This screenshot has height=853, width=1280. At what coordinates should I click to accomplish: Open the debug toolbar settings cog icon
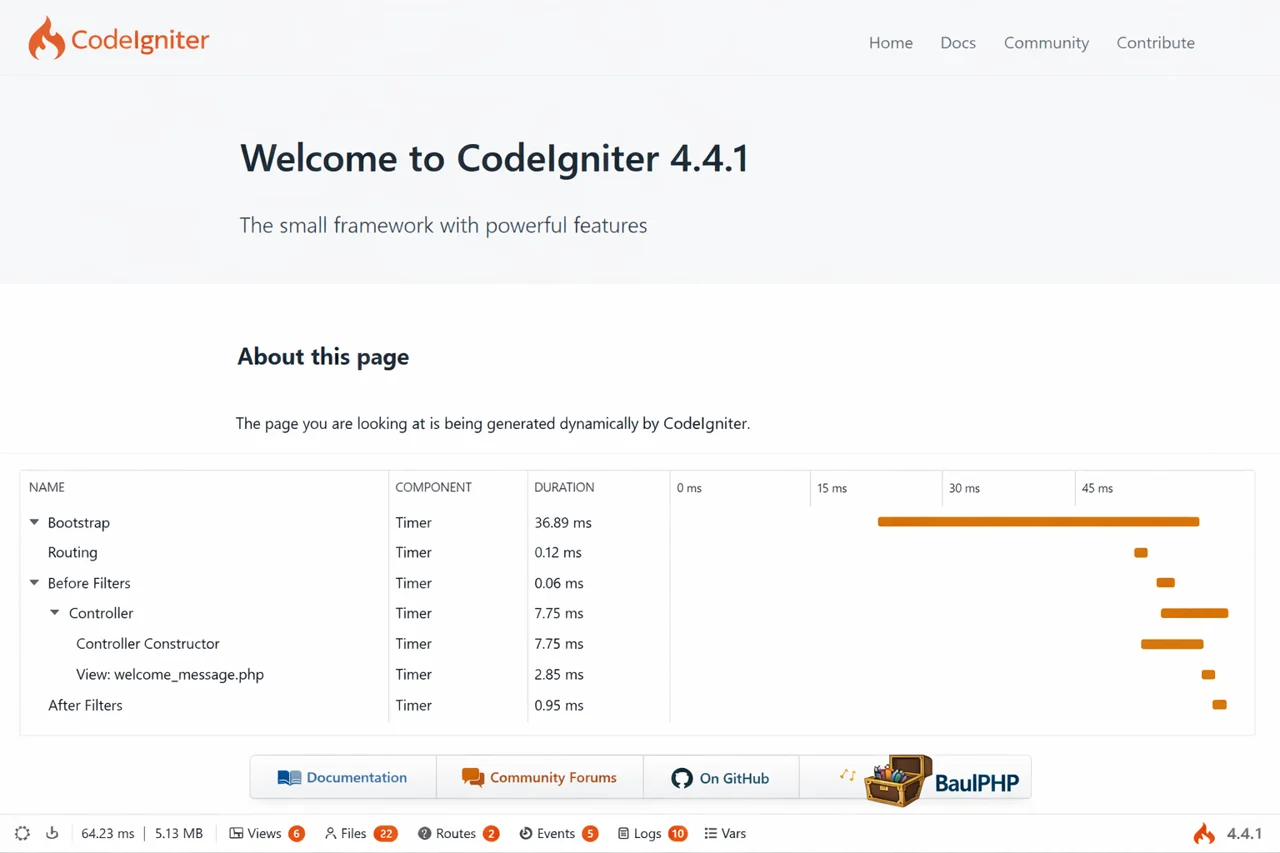click(22, 833)
